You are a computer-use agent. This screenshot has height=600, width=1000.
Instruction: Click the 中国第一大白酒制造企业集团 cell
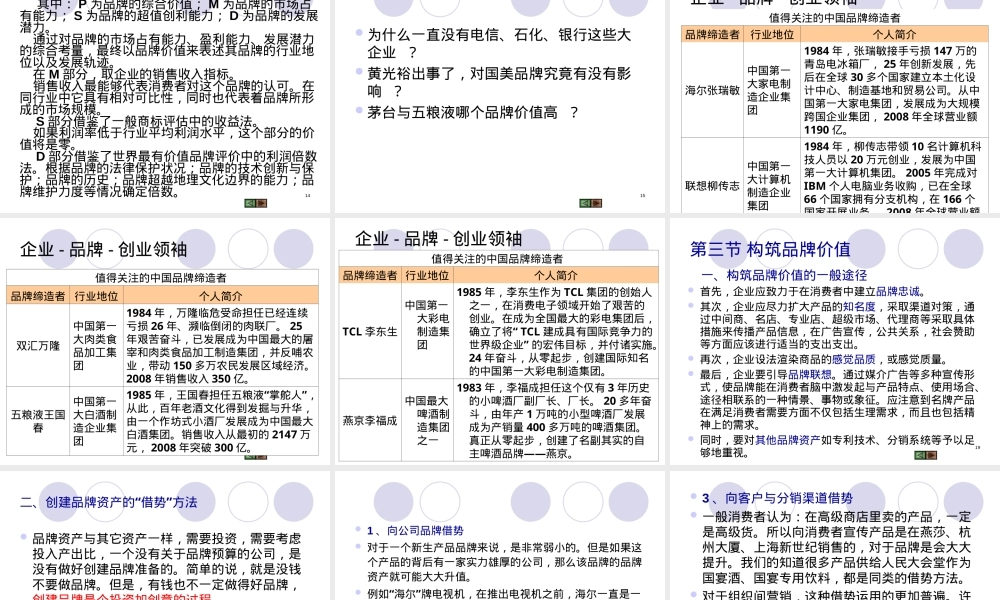(96, 421)
